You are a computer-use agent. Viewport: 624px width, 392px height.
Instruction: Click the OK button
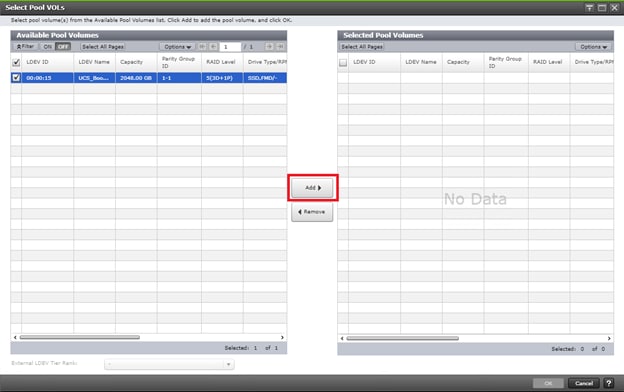tap(548, 383)
